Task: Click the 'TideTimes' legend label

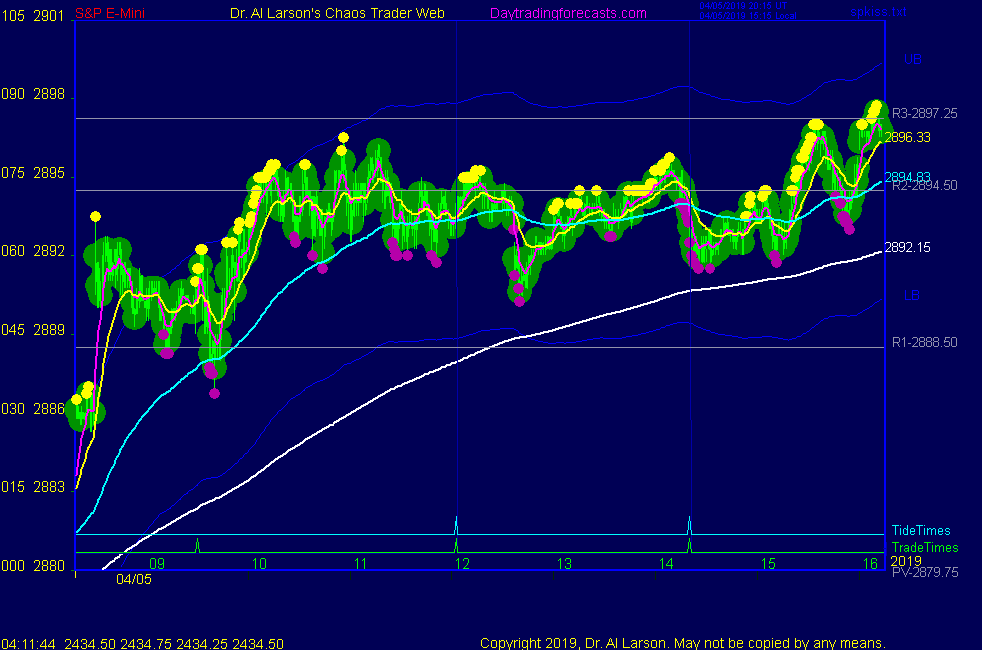Action: (x=921, y=530)
